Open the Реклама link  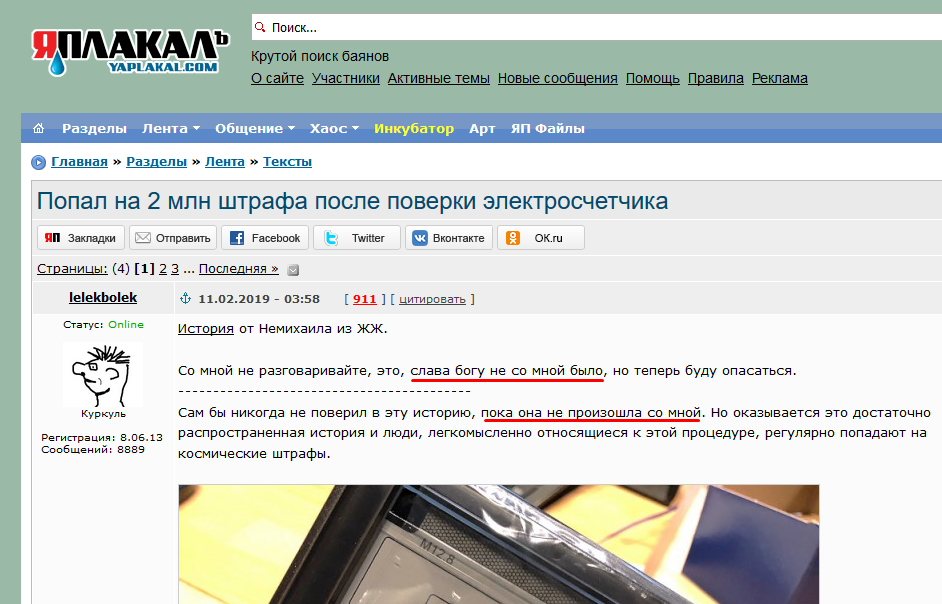point(779,78)
